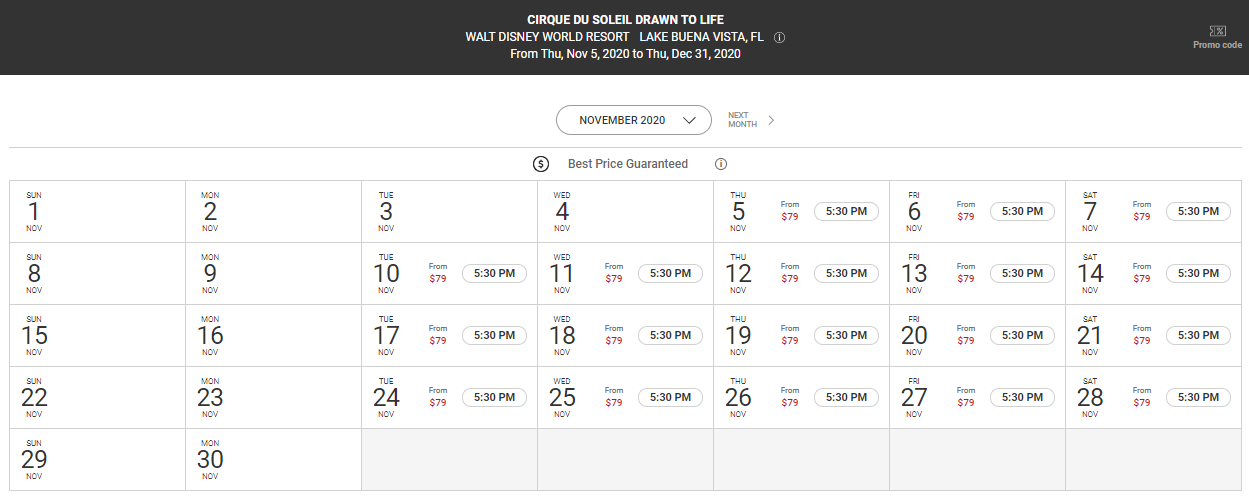
Task: Pick the 5:30 PM show on Thursday Nov 19
Action: coord(846,335)
